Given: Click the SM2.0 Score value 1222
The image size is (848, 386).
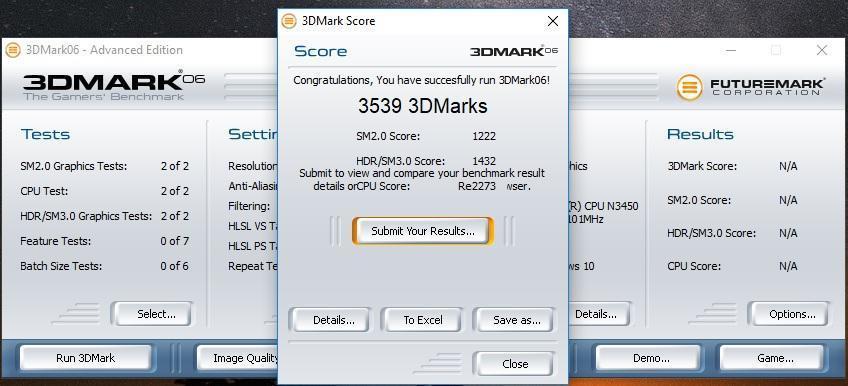Looking at the screenshot, I should (x=484, y=136).
